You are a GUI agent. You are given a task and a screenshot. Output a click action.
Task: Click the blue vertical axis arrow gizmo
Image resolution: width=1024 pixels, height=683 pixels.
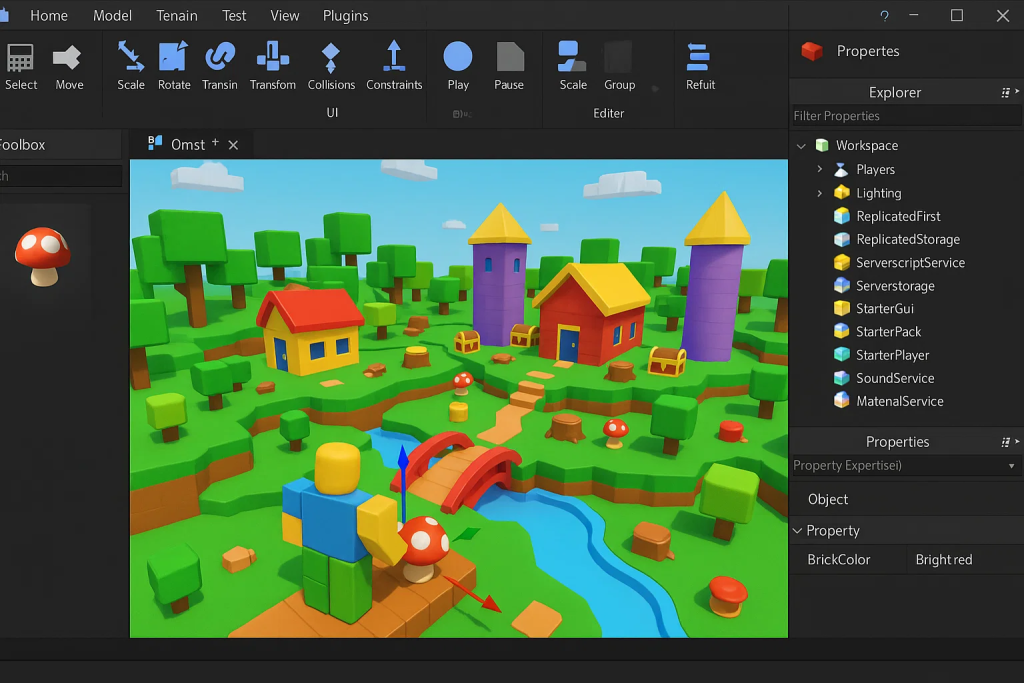click(403, 483)
